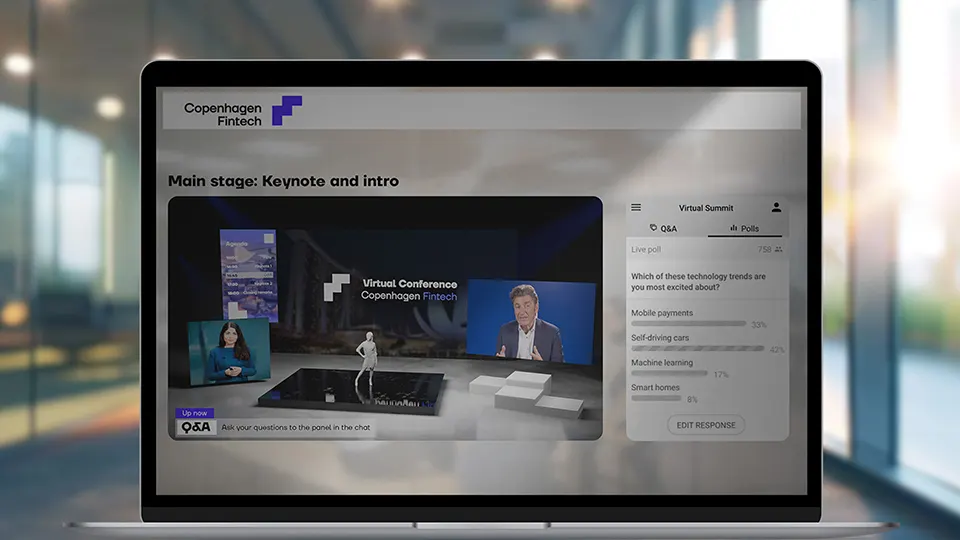Open the hamburger menu in Virtual Summit panel
960x540 pixels.
point(636,208)
